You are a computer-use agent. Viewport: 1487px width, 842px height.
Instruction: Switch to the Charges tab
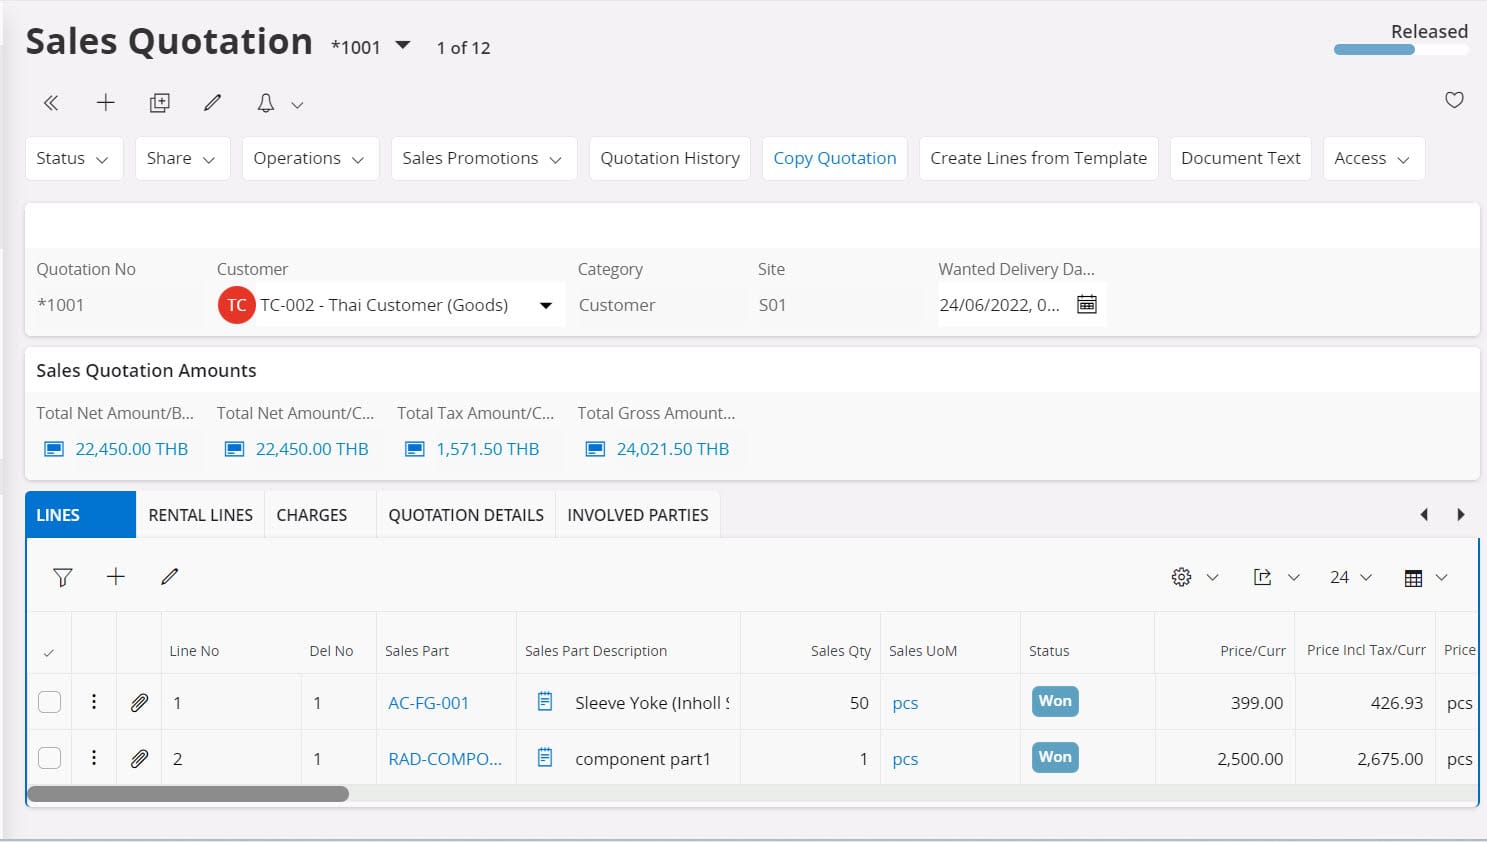point(312,515)
